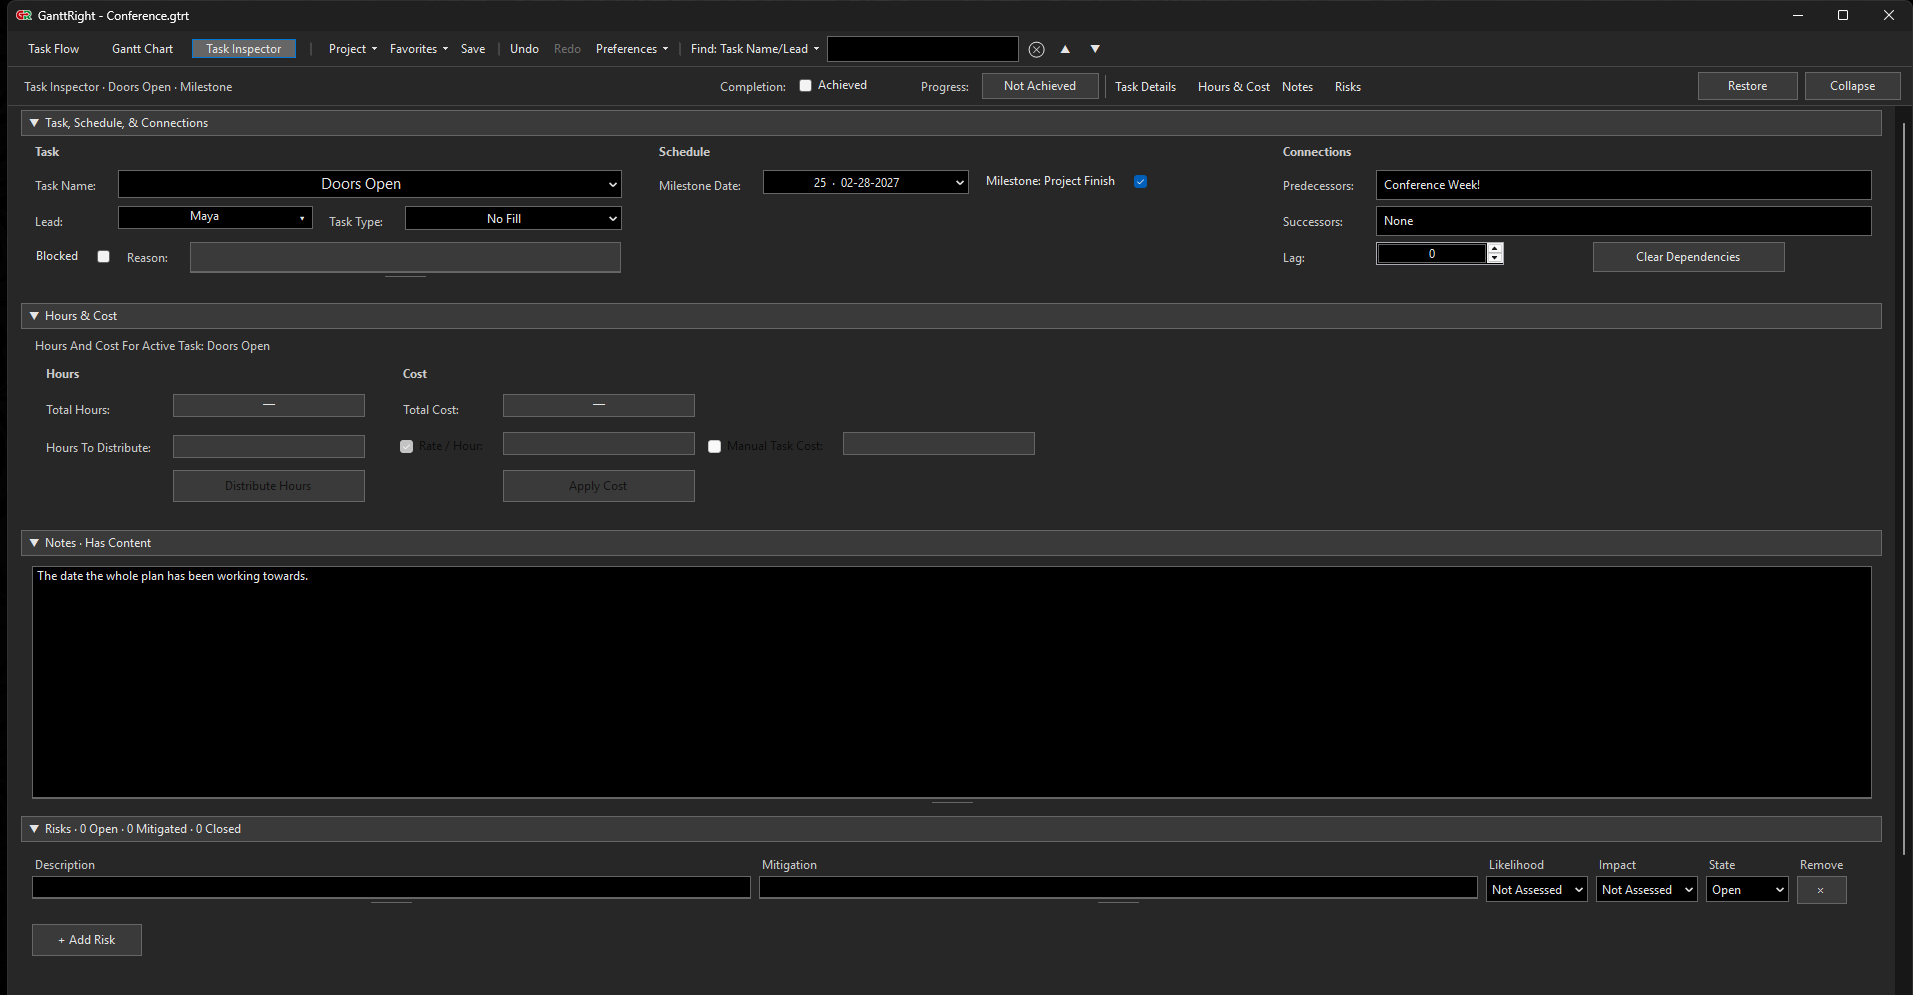Open the Favorites menu
This screenshot has height=995, width=1913.
point(418,49)
